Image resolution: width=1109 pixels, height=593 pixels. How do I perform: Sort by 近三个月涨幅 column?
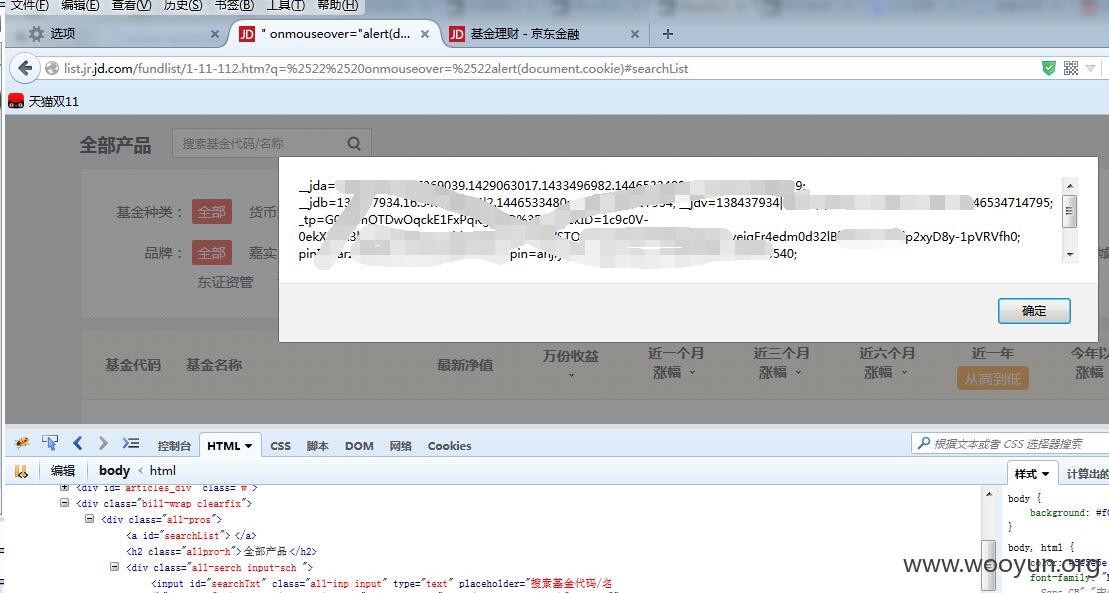pyautogui.click(x=782, y=362)
